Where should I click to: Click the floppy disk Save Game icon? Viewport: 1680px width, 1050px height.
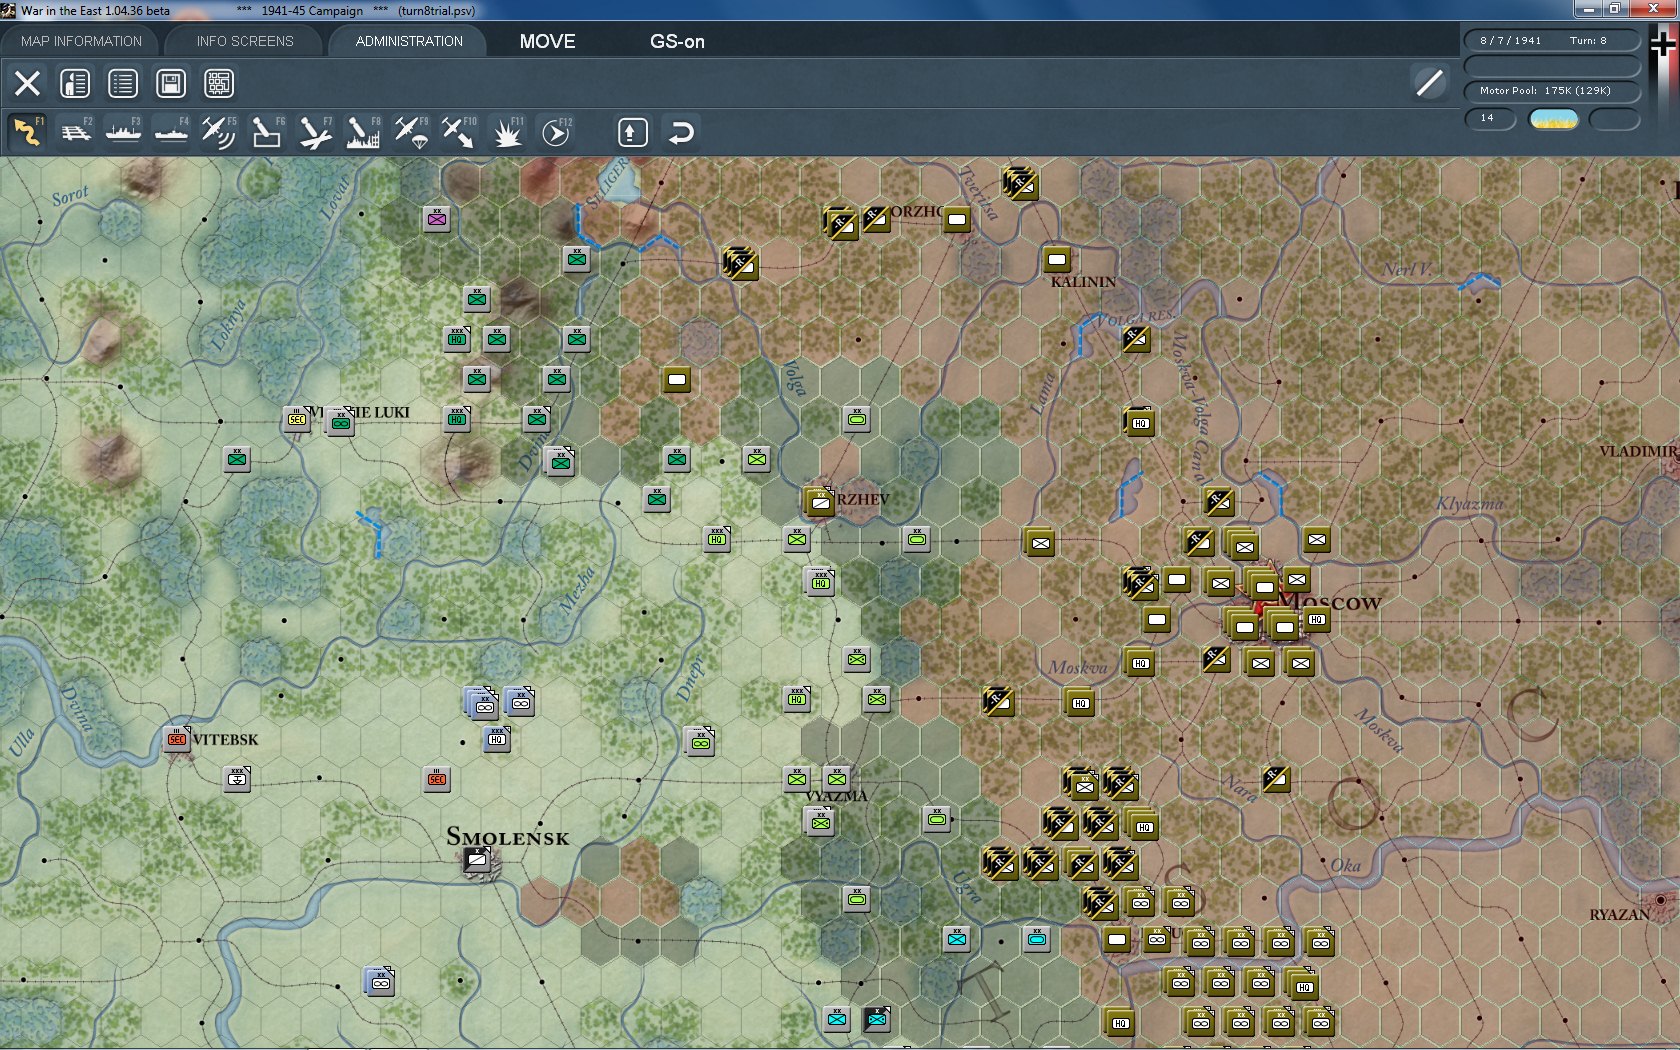(171, 83)
